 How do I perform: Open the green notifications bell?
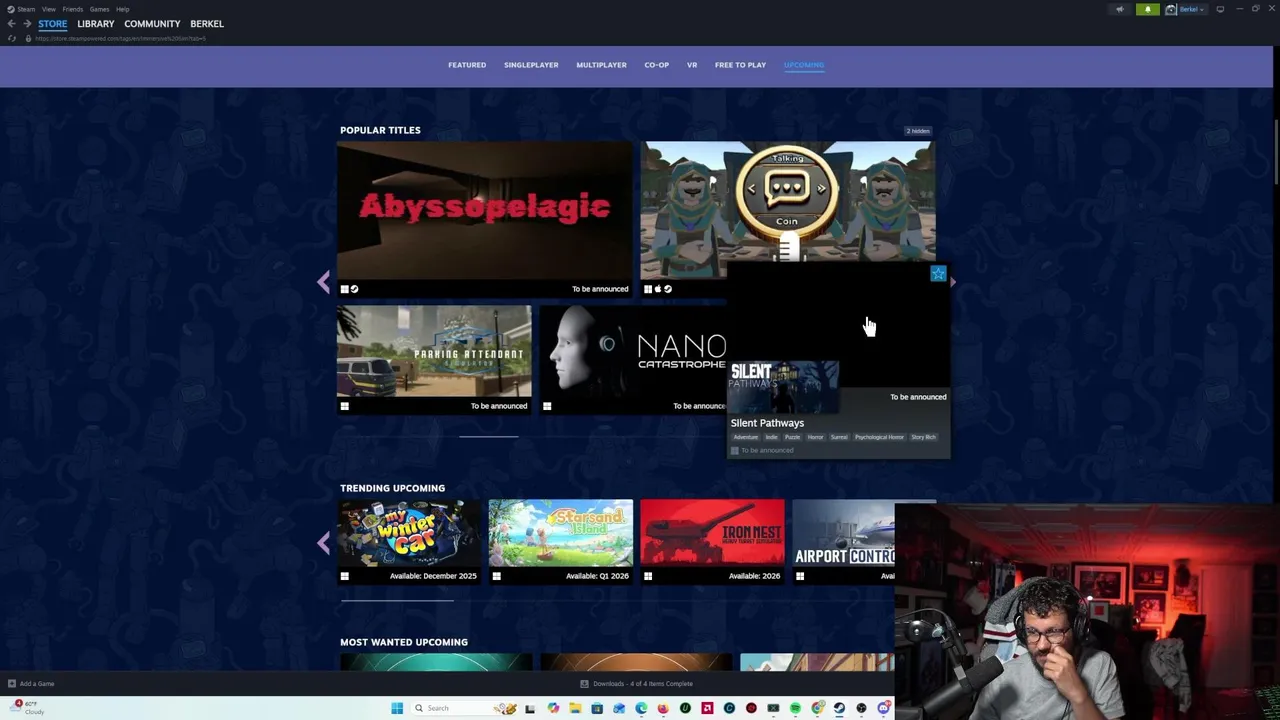coord(1148,9)
